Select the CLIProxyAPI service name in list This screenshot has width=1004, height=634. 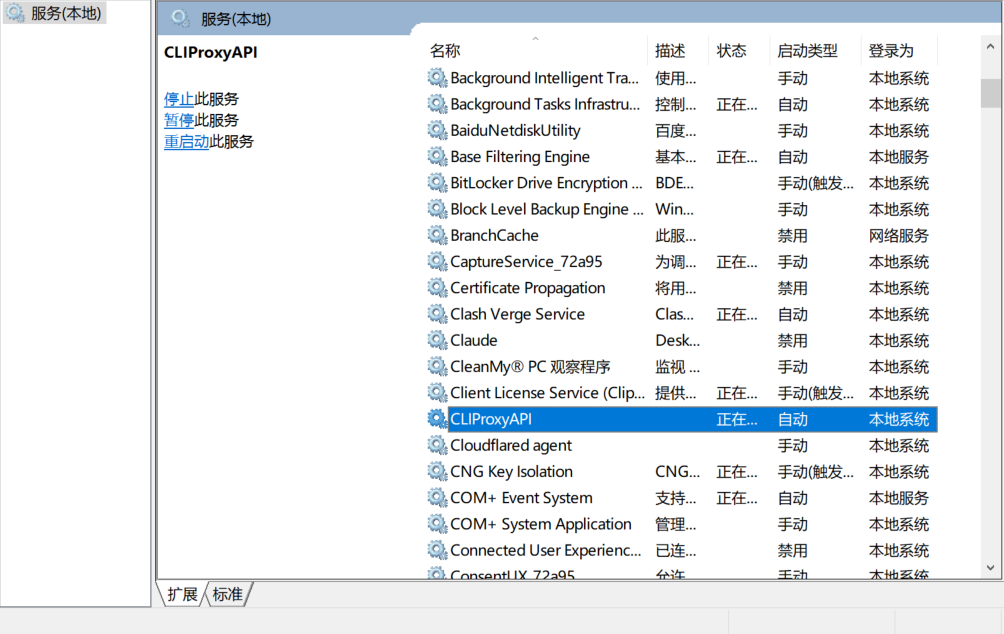tap(491, 419)
